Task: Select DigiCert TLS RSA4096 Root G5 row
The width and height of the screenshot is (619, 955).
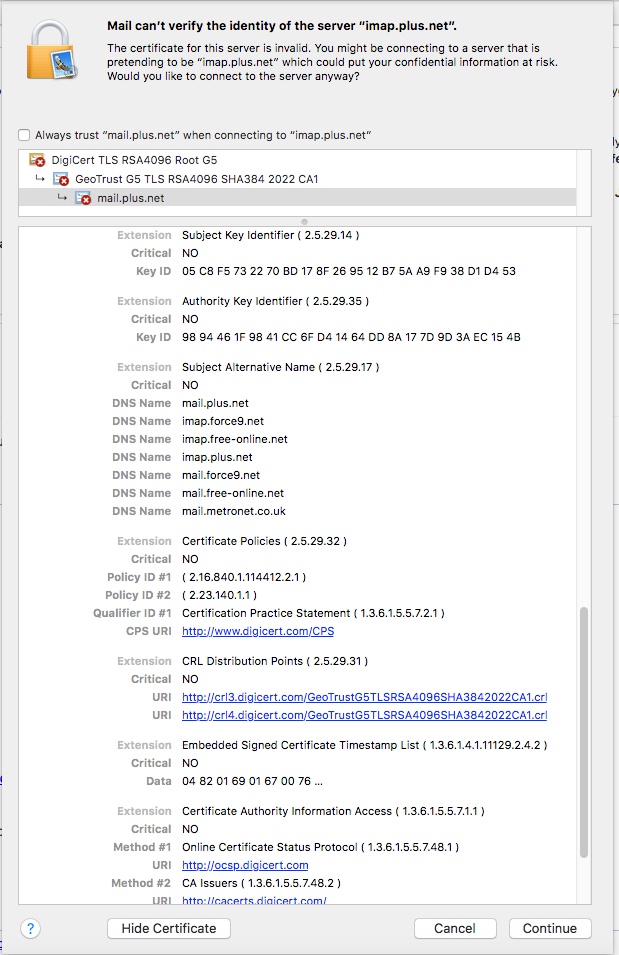Action: tap(134, 160)
